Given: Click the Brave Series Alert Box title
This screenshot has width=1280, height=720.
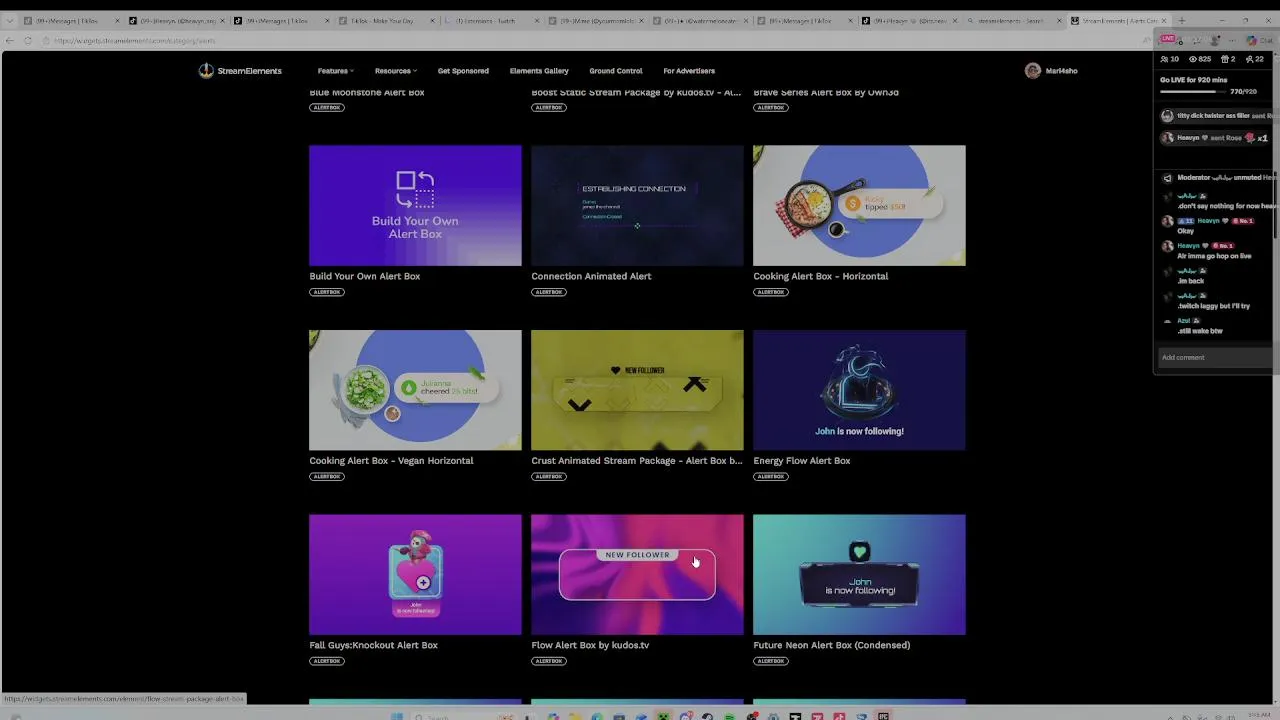Looking at the screenshot, I should click(x=825, y=92).
